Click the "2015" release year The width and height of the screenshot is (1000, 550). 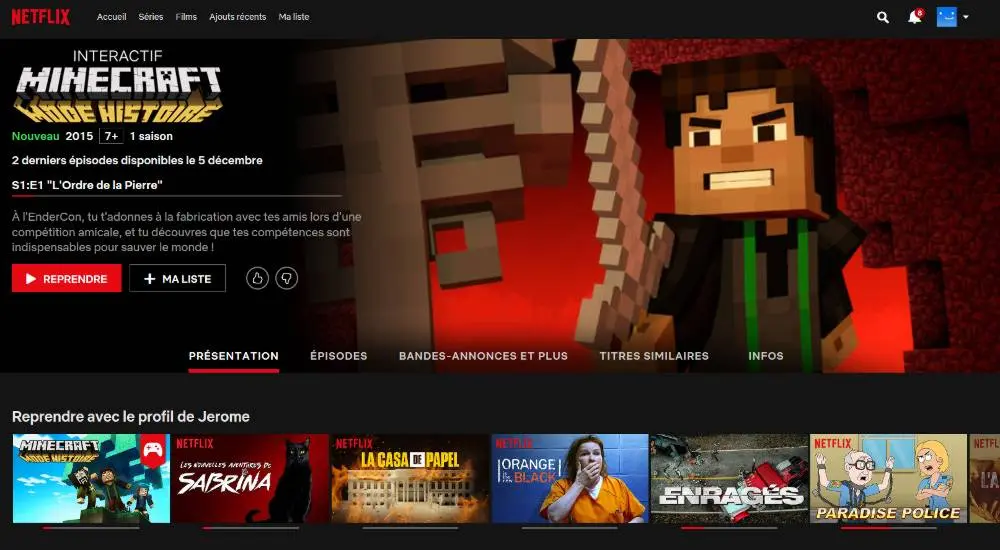click(x=79, y=136)
